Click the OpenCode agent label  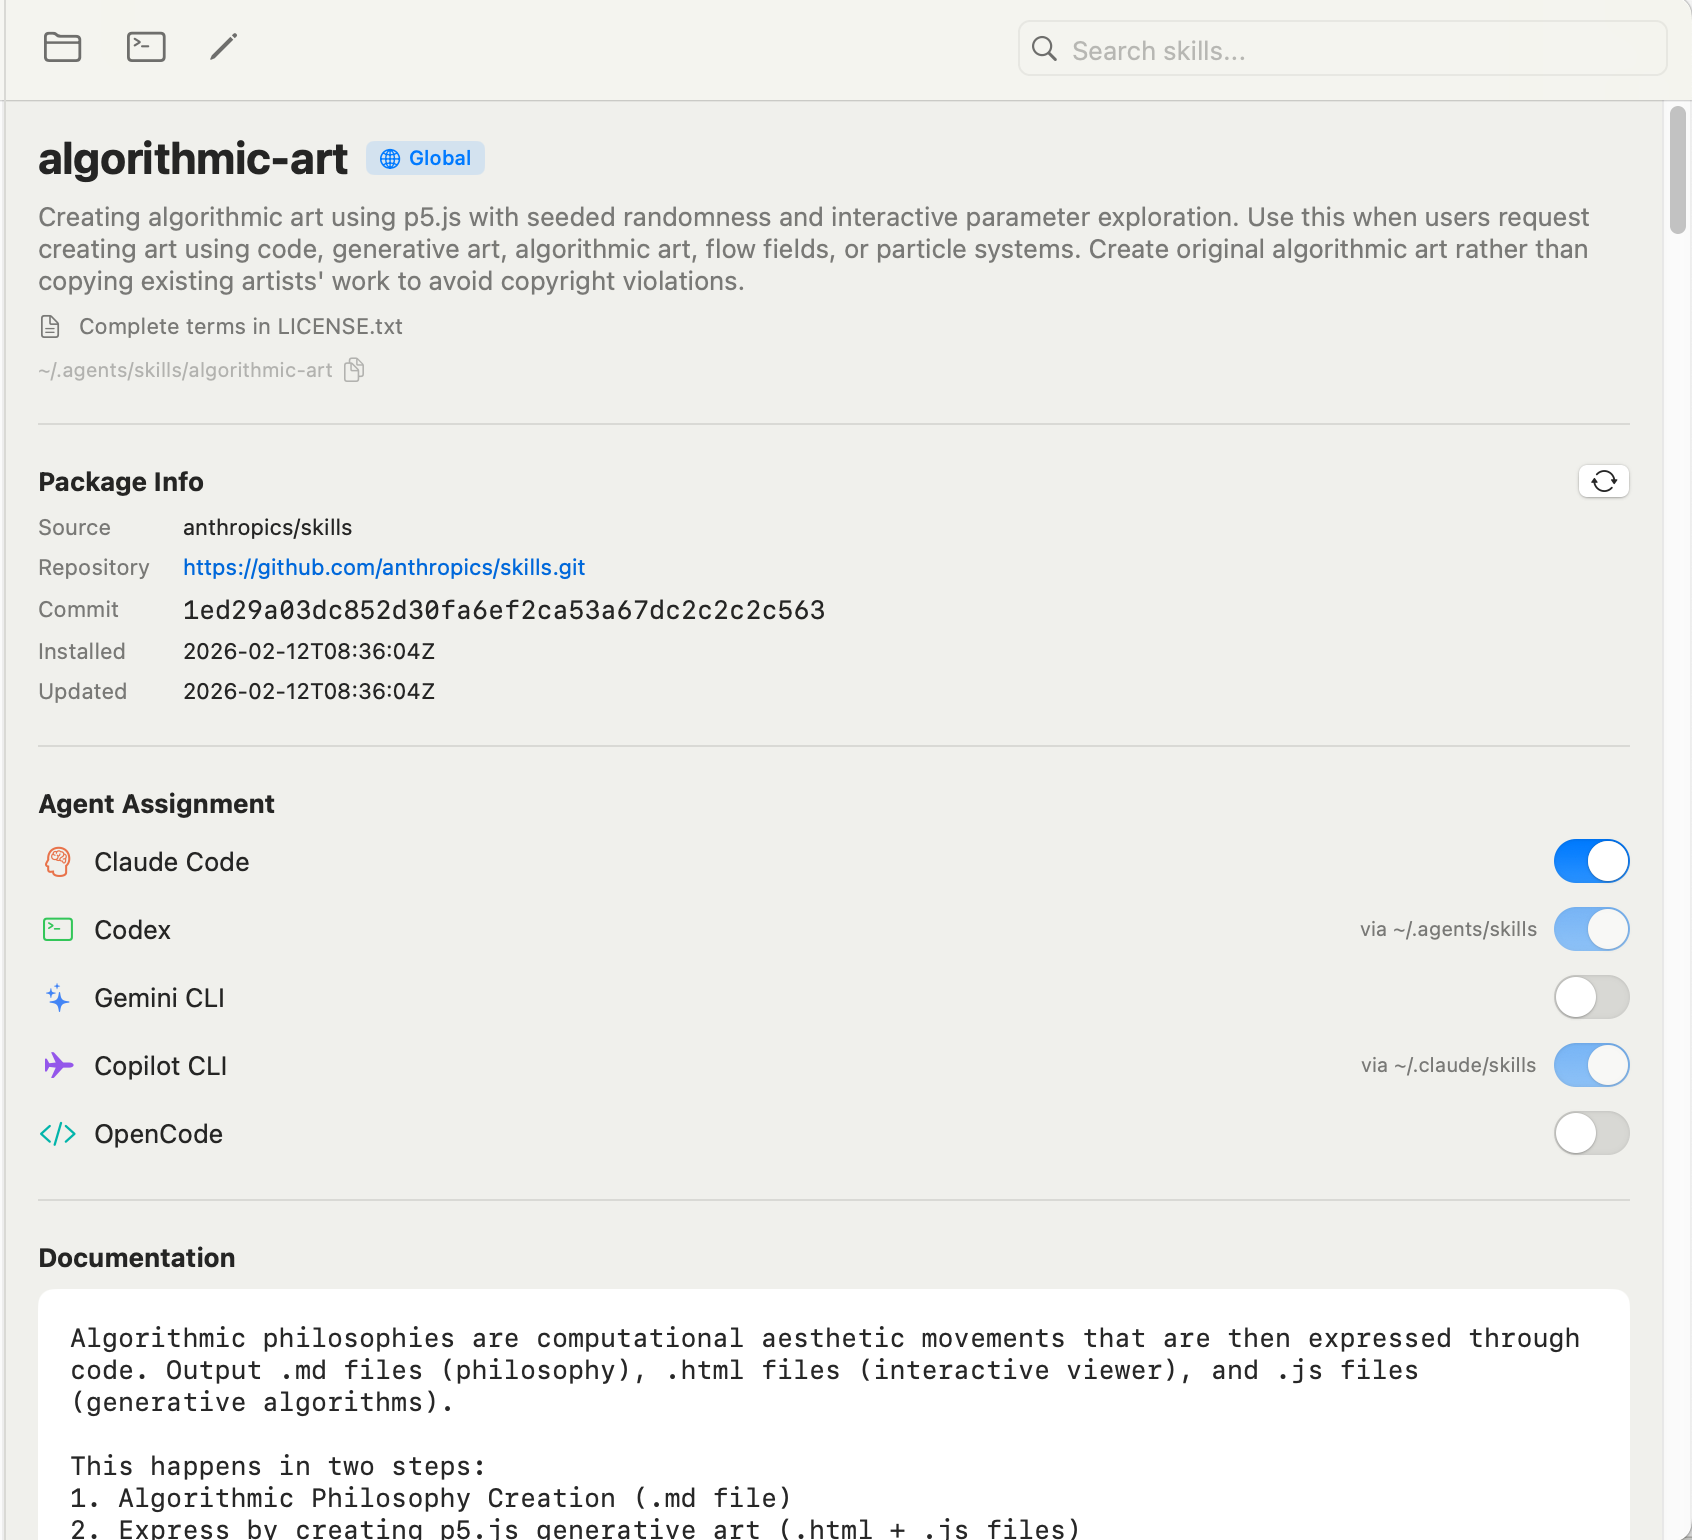click(159, 1134)
